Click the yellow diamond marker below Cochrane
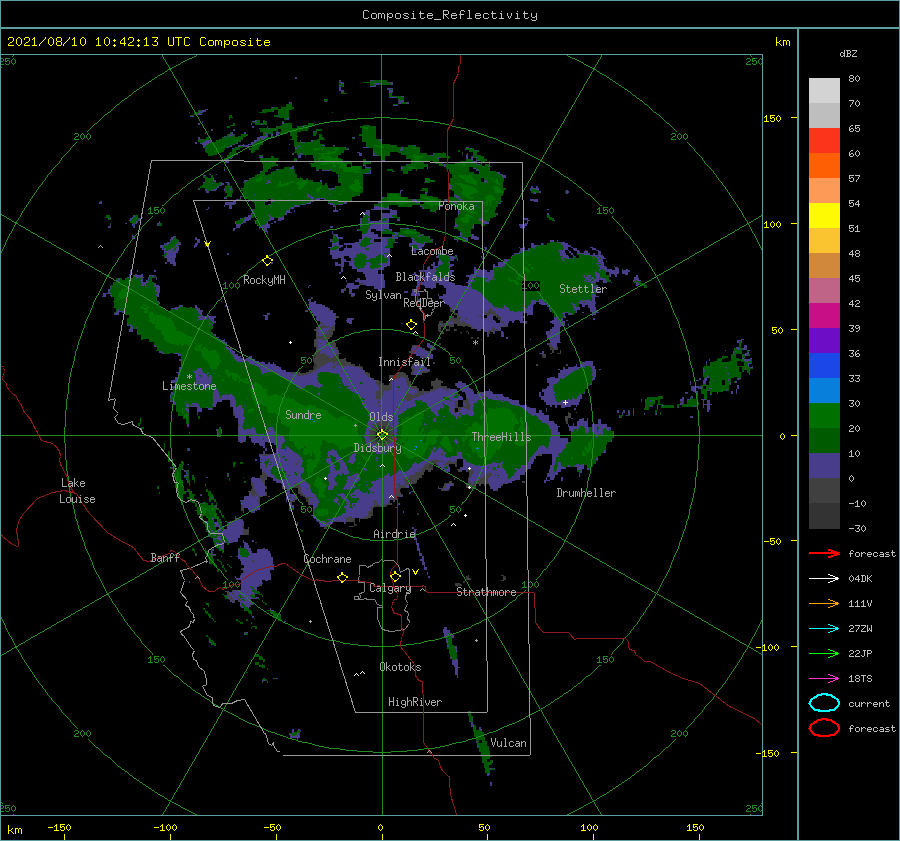This screenshot has width=900, height=841. pos(342,577)
